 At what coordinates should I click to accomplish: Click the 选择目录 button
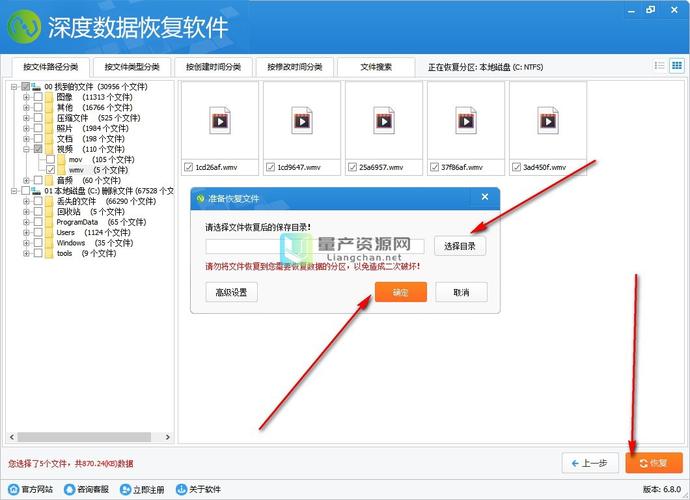tap(460, 246)
